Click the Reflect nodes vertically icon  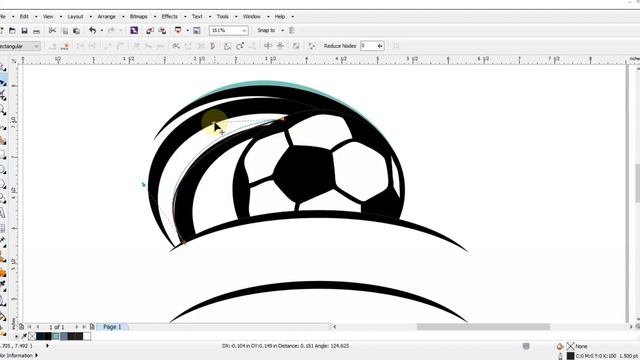coord(280,46)
